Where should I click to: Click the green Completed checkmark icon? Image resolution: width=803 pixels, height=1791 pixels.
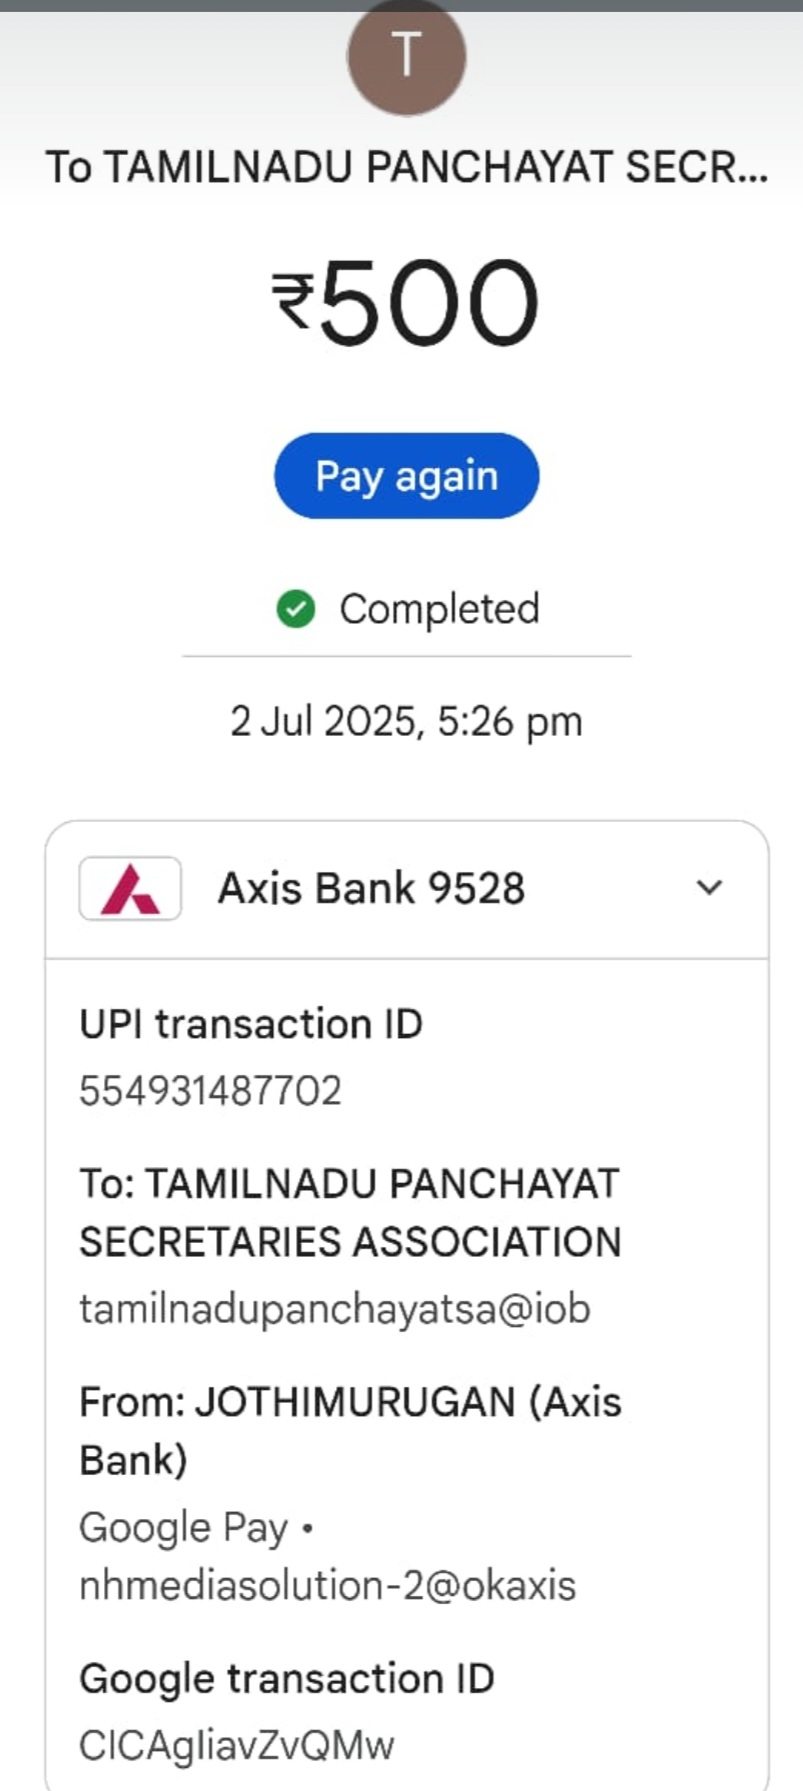point(296,608)
